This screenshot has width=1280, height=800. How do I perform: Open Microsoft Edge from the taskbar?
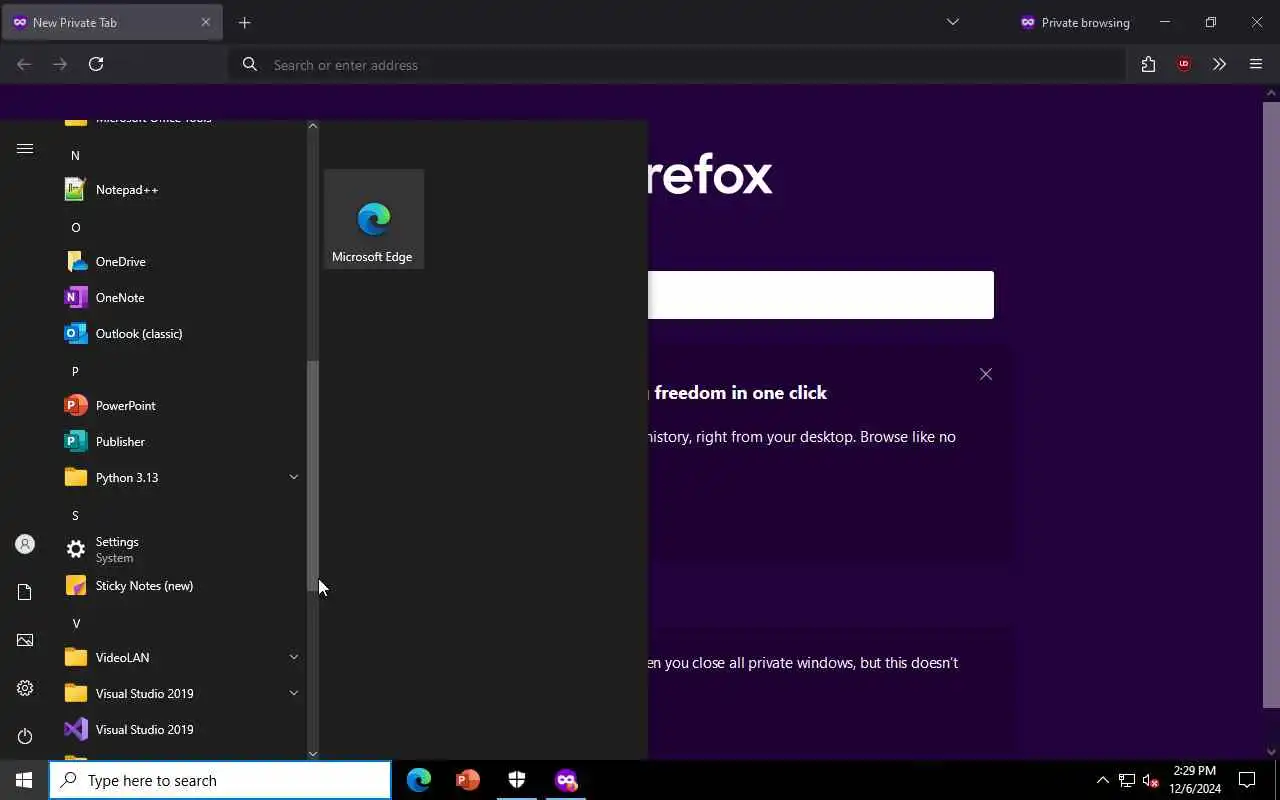(x=419, y=780)
